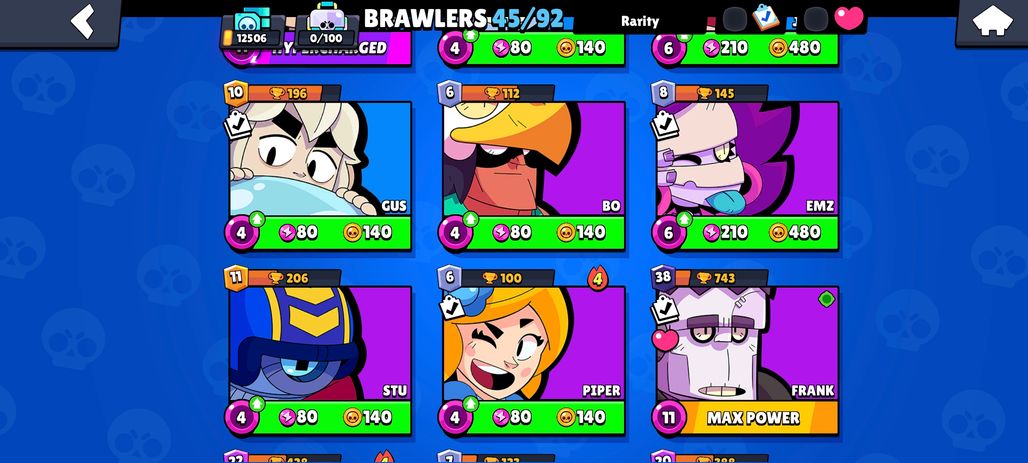Open the coin currency counter showing 12506
1028x463 pixels.
252,30
